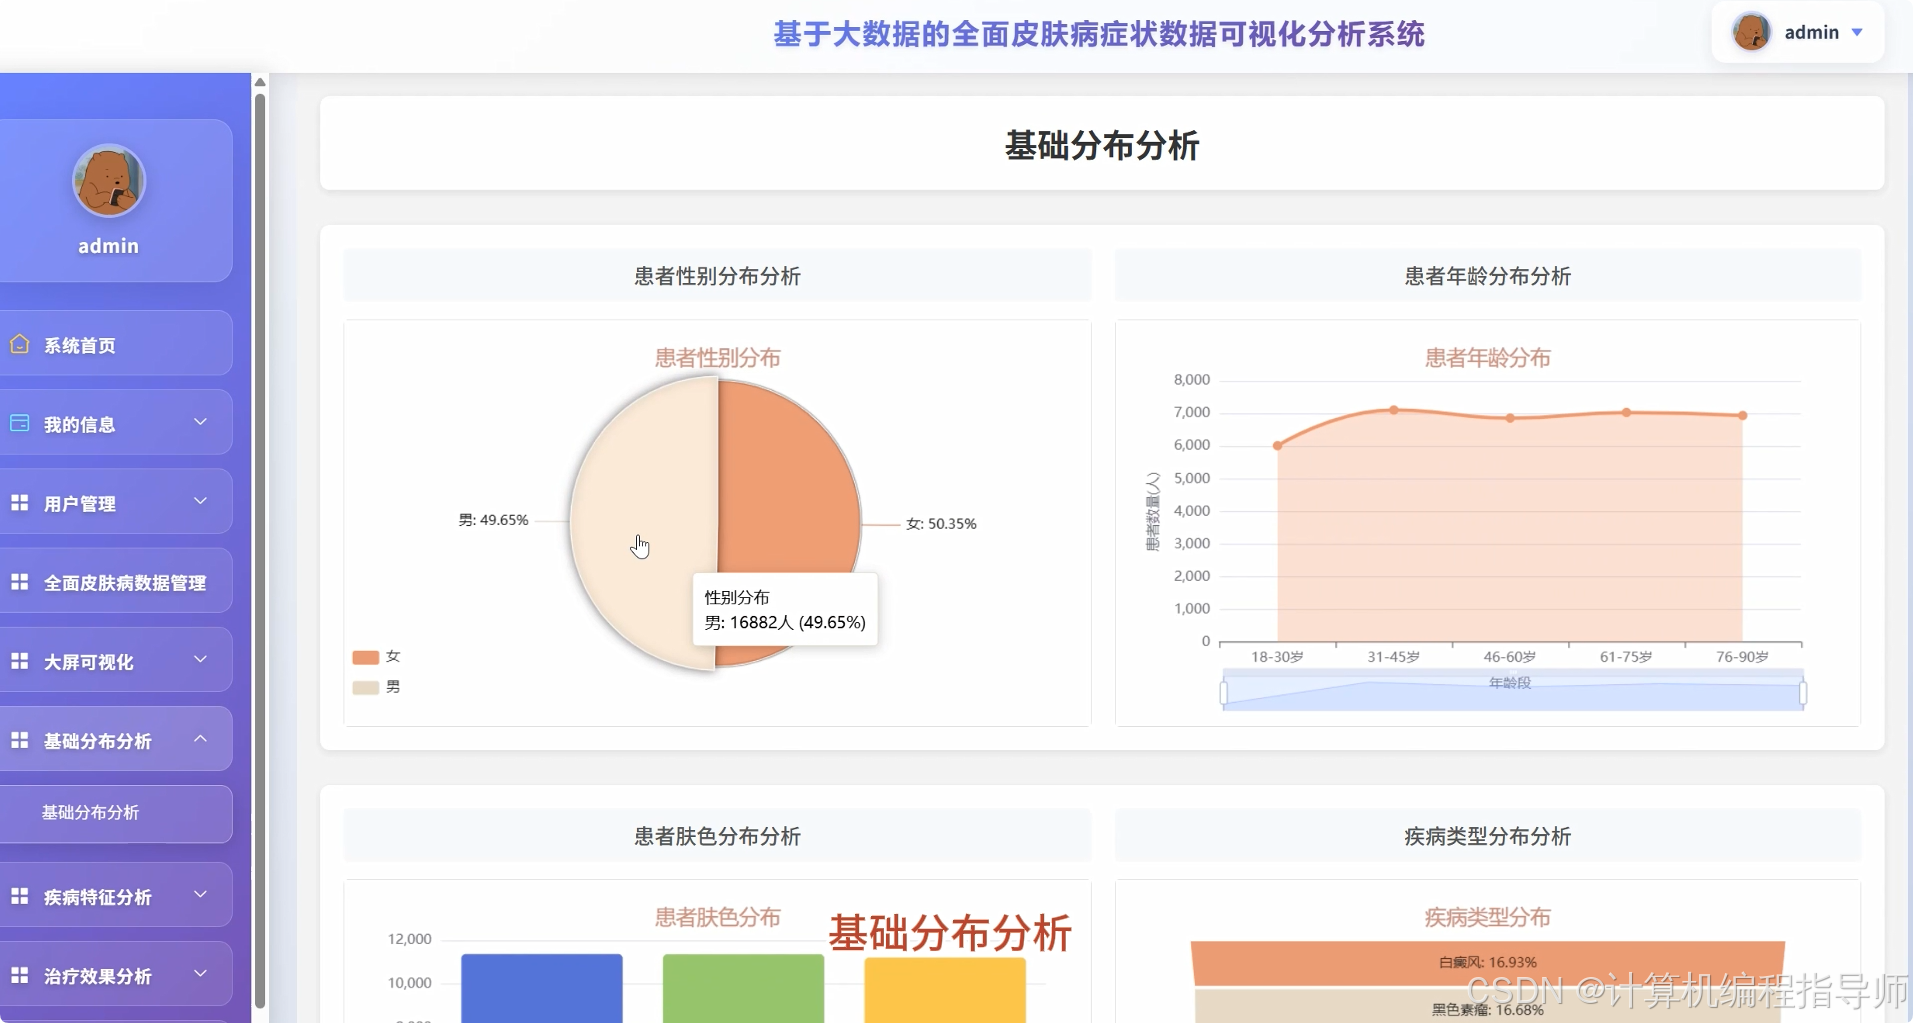The width and height of the screenshot is (1913, 1023).
Task: Click the 我的信息 sidebar icon
Action: [19, 423]
